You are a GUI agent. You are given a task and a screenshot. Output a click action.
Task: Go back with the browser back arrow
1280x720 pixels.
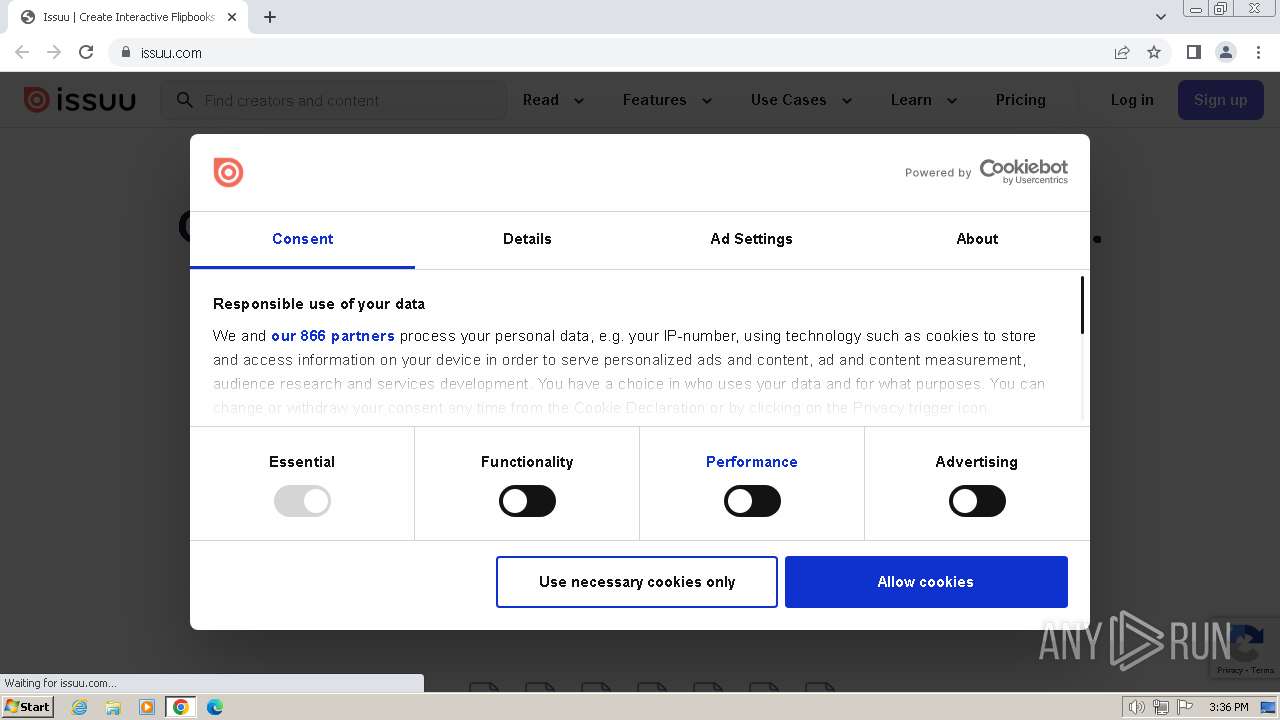coord(22,52)
